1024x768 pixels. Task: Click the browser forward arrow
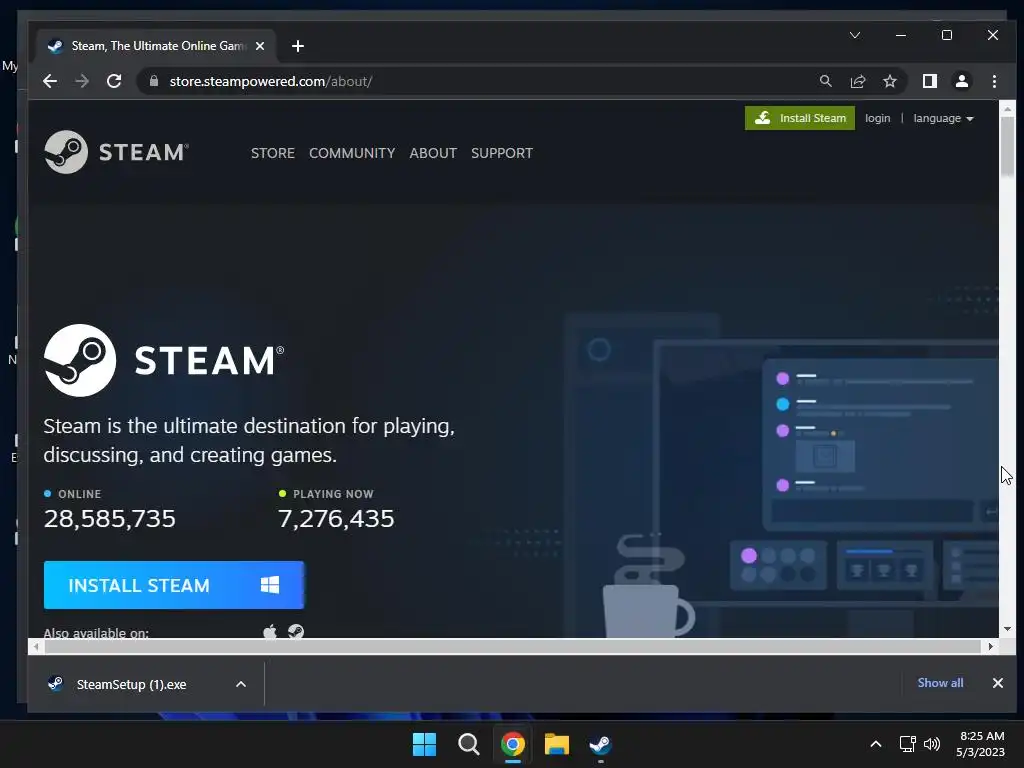[x=82, y=81]
